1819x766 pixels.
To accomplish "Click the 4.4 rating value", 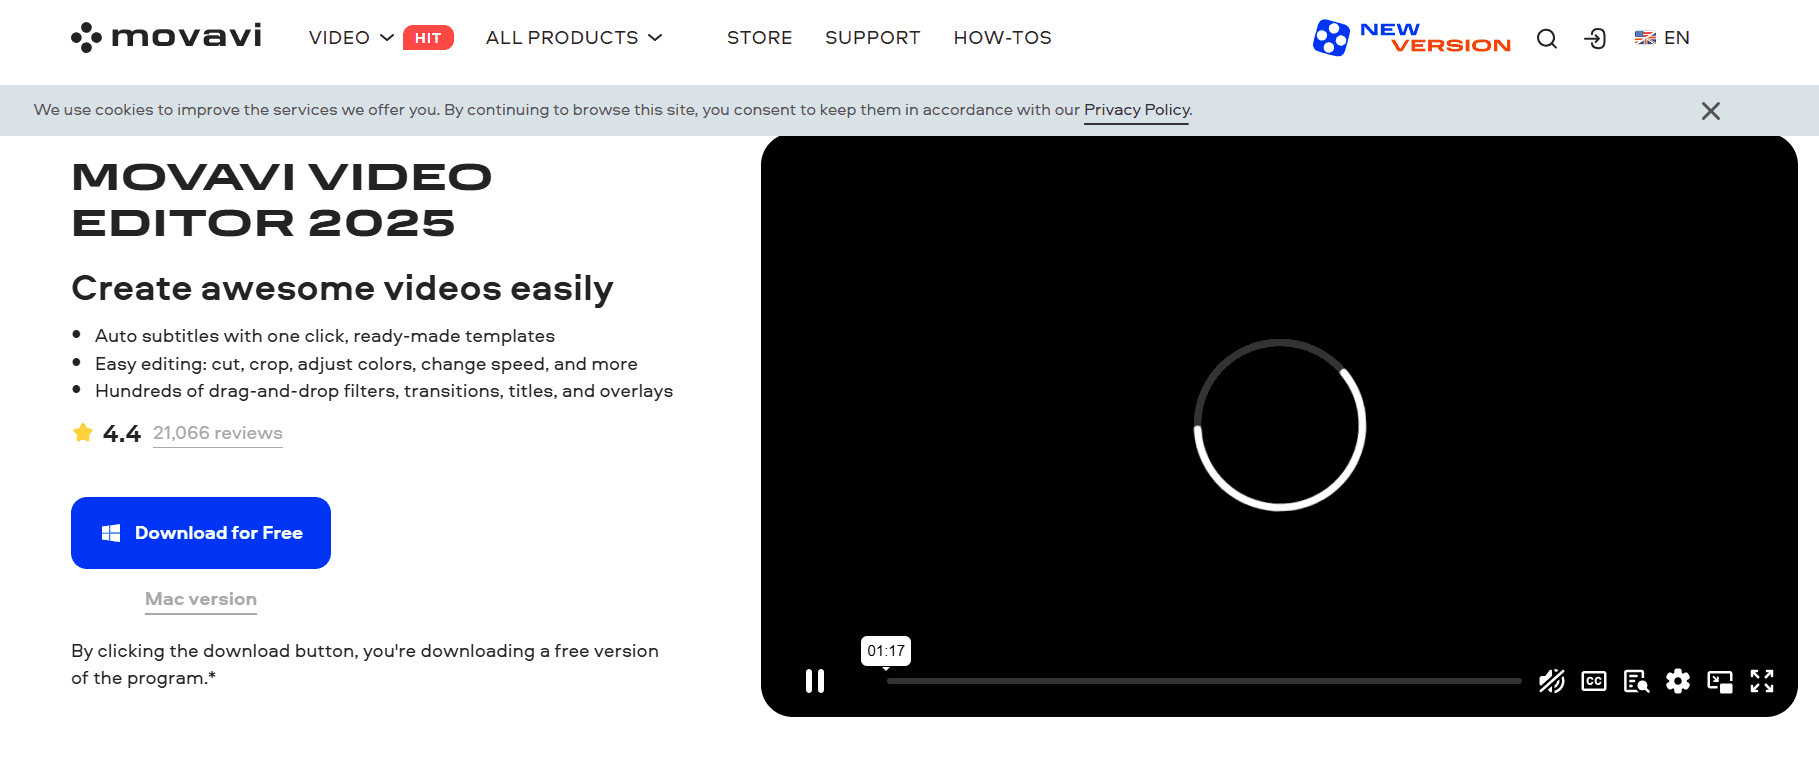I will [122, 434].
